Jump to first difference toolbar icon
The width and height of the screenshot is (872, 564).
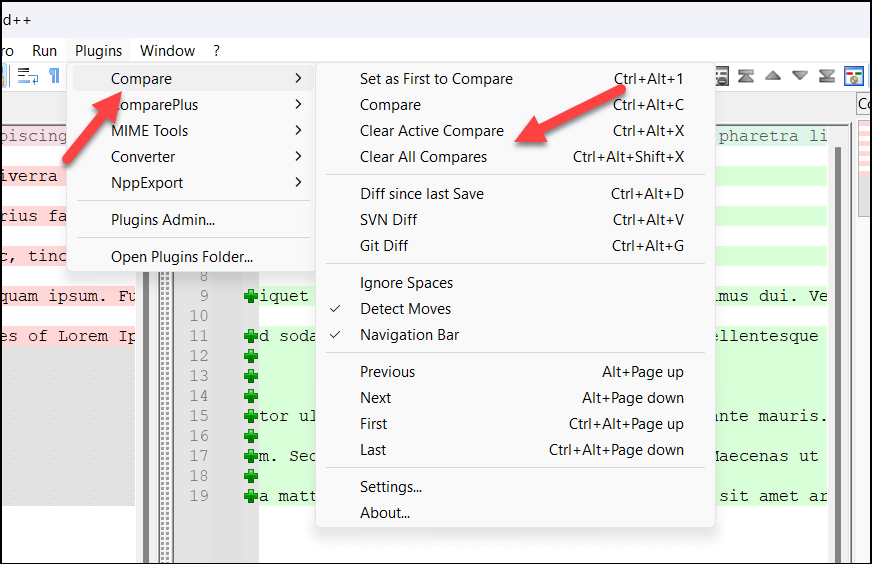[746, 76]
